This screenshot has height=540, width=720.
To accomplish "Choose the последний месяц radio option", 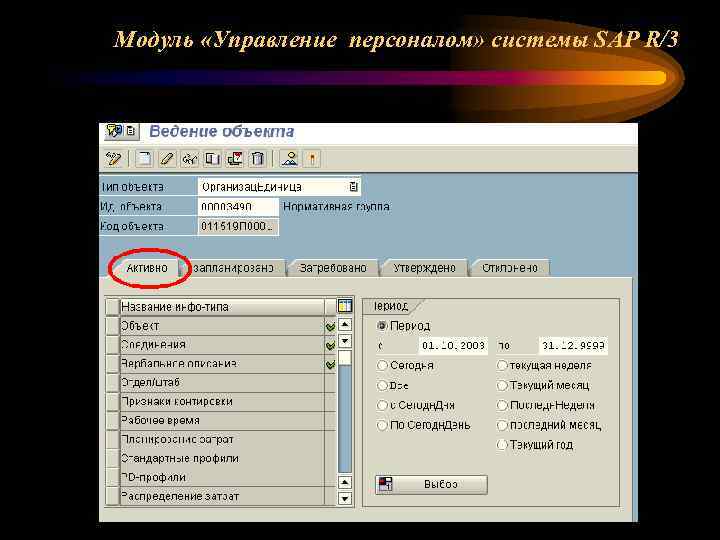I will 501,425.
